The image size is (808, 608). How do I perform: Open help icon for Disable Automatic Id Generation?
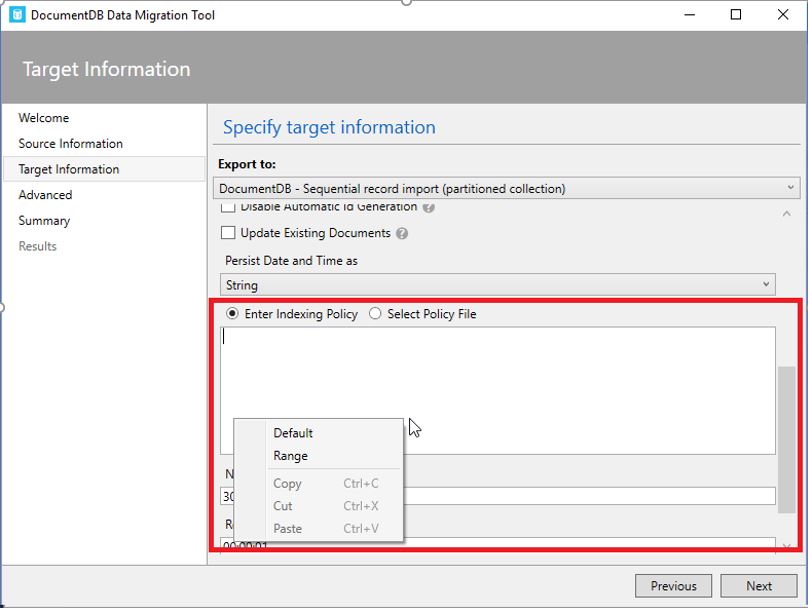click(428, 207)
